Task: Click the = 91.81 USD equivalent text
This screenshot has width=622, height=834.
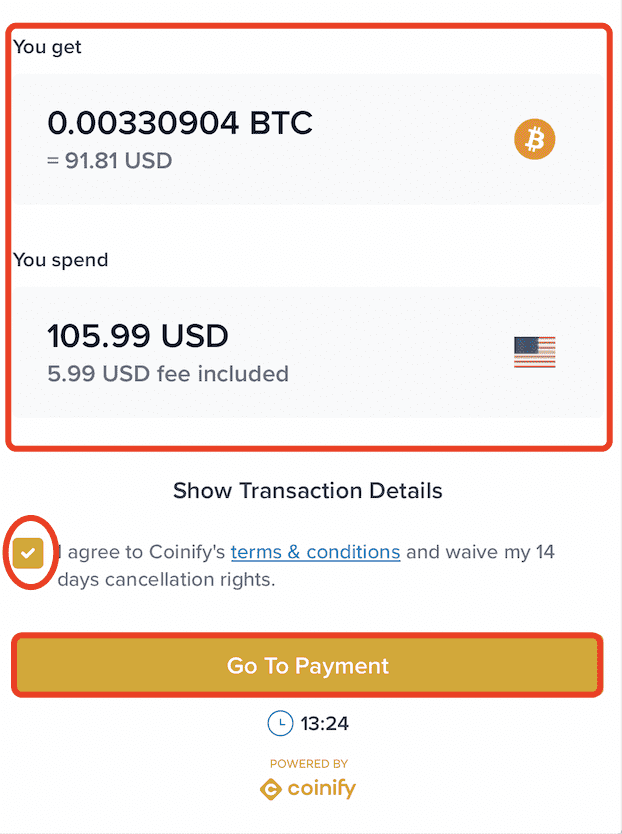Action: 110,161
